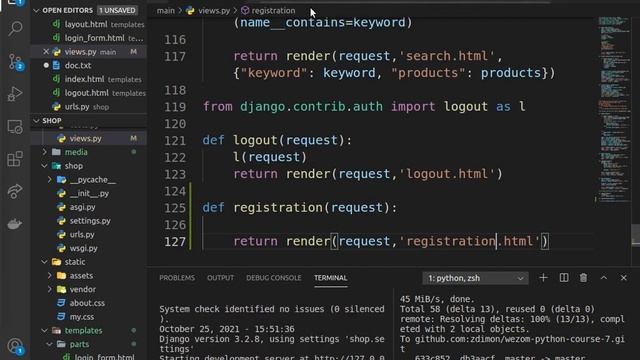Expand the media folder
Viewport: 640px width, 360px height.
(x=45, y=152)
